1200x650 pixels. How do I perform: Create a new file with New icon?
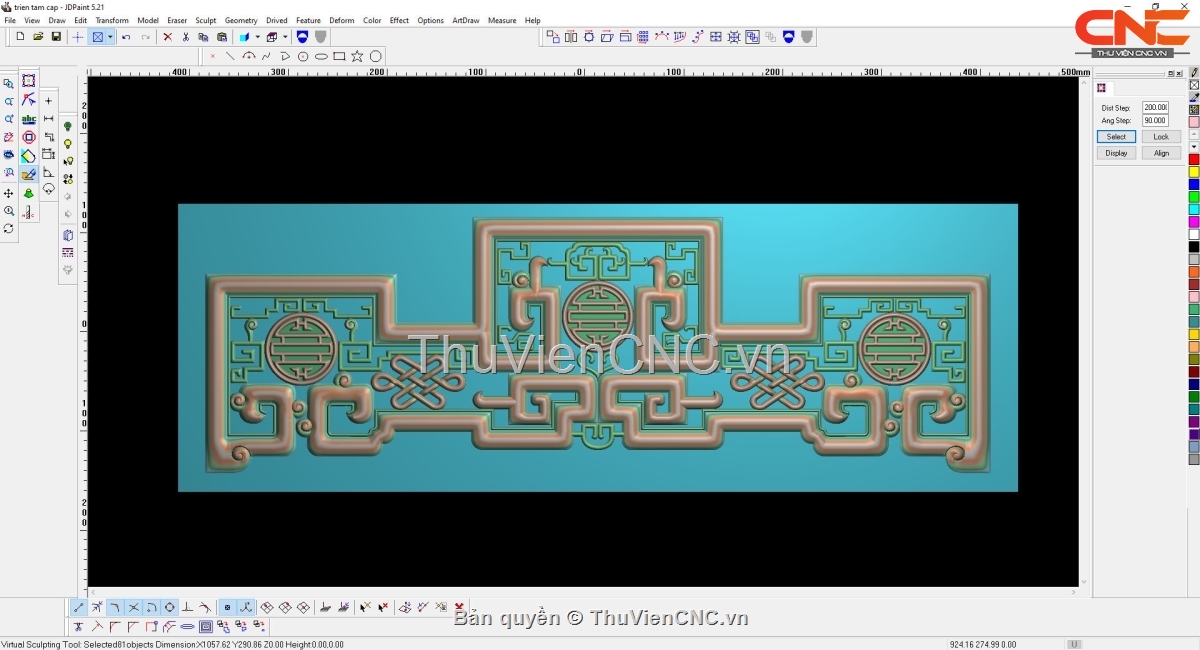(20, 37)
